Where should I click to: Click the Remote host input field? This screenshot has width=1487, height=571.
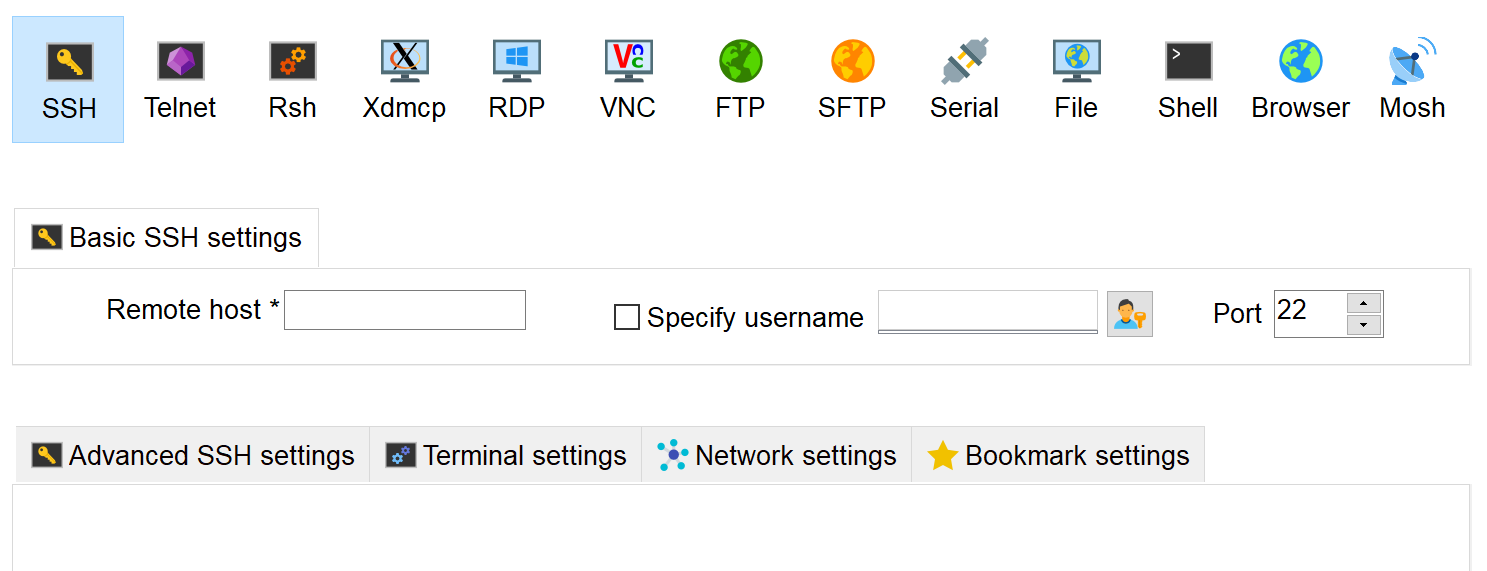(405, 310)
